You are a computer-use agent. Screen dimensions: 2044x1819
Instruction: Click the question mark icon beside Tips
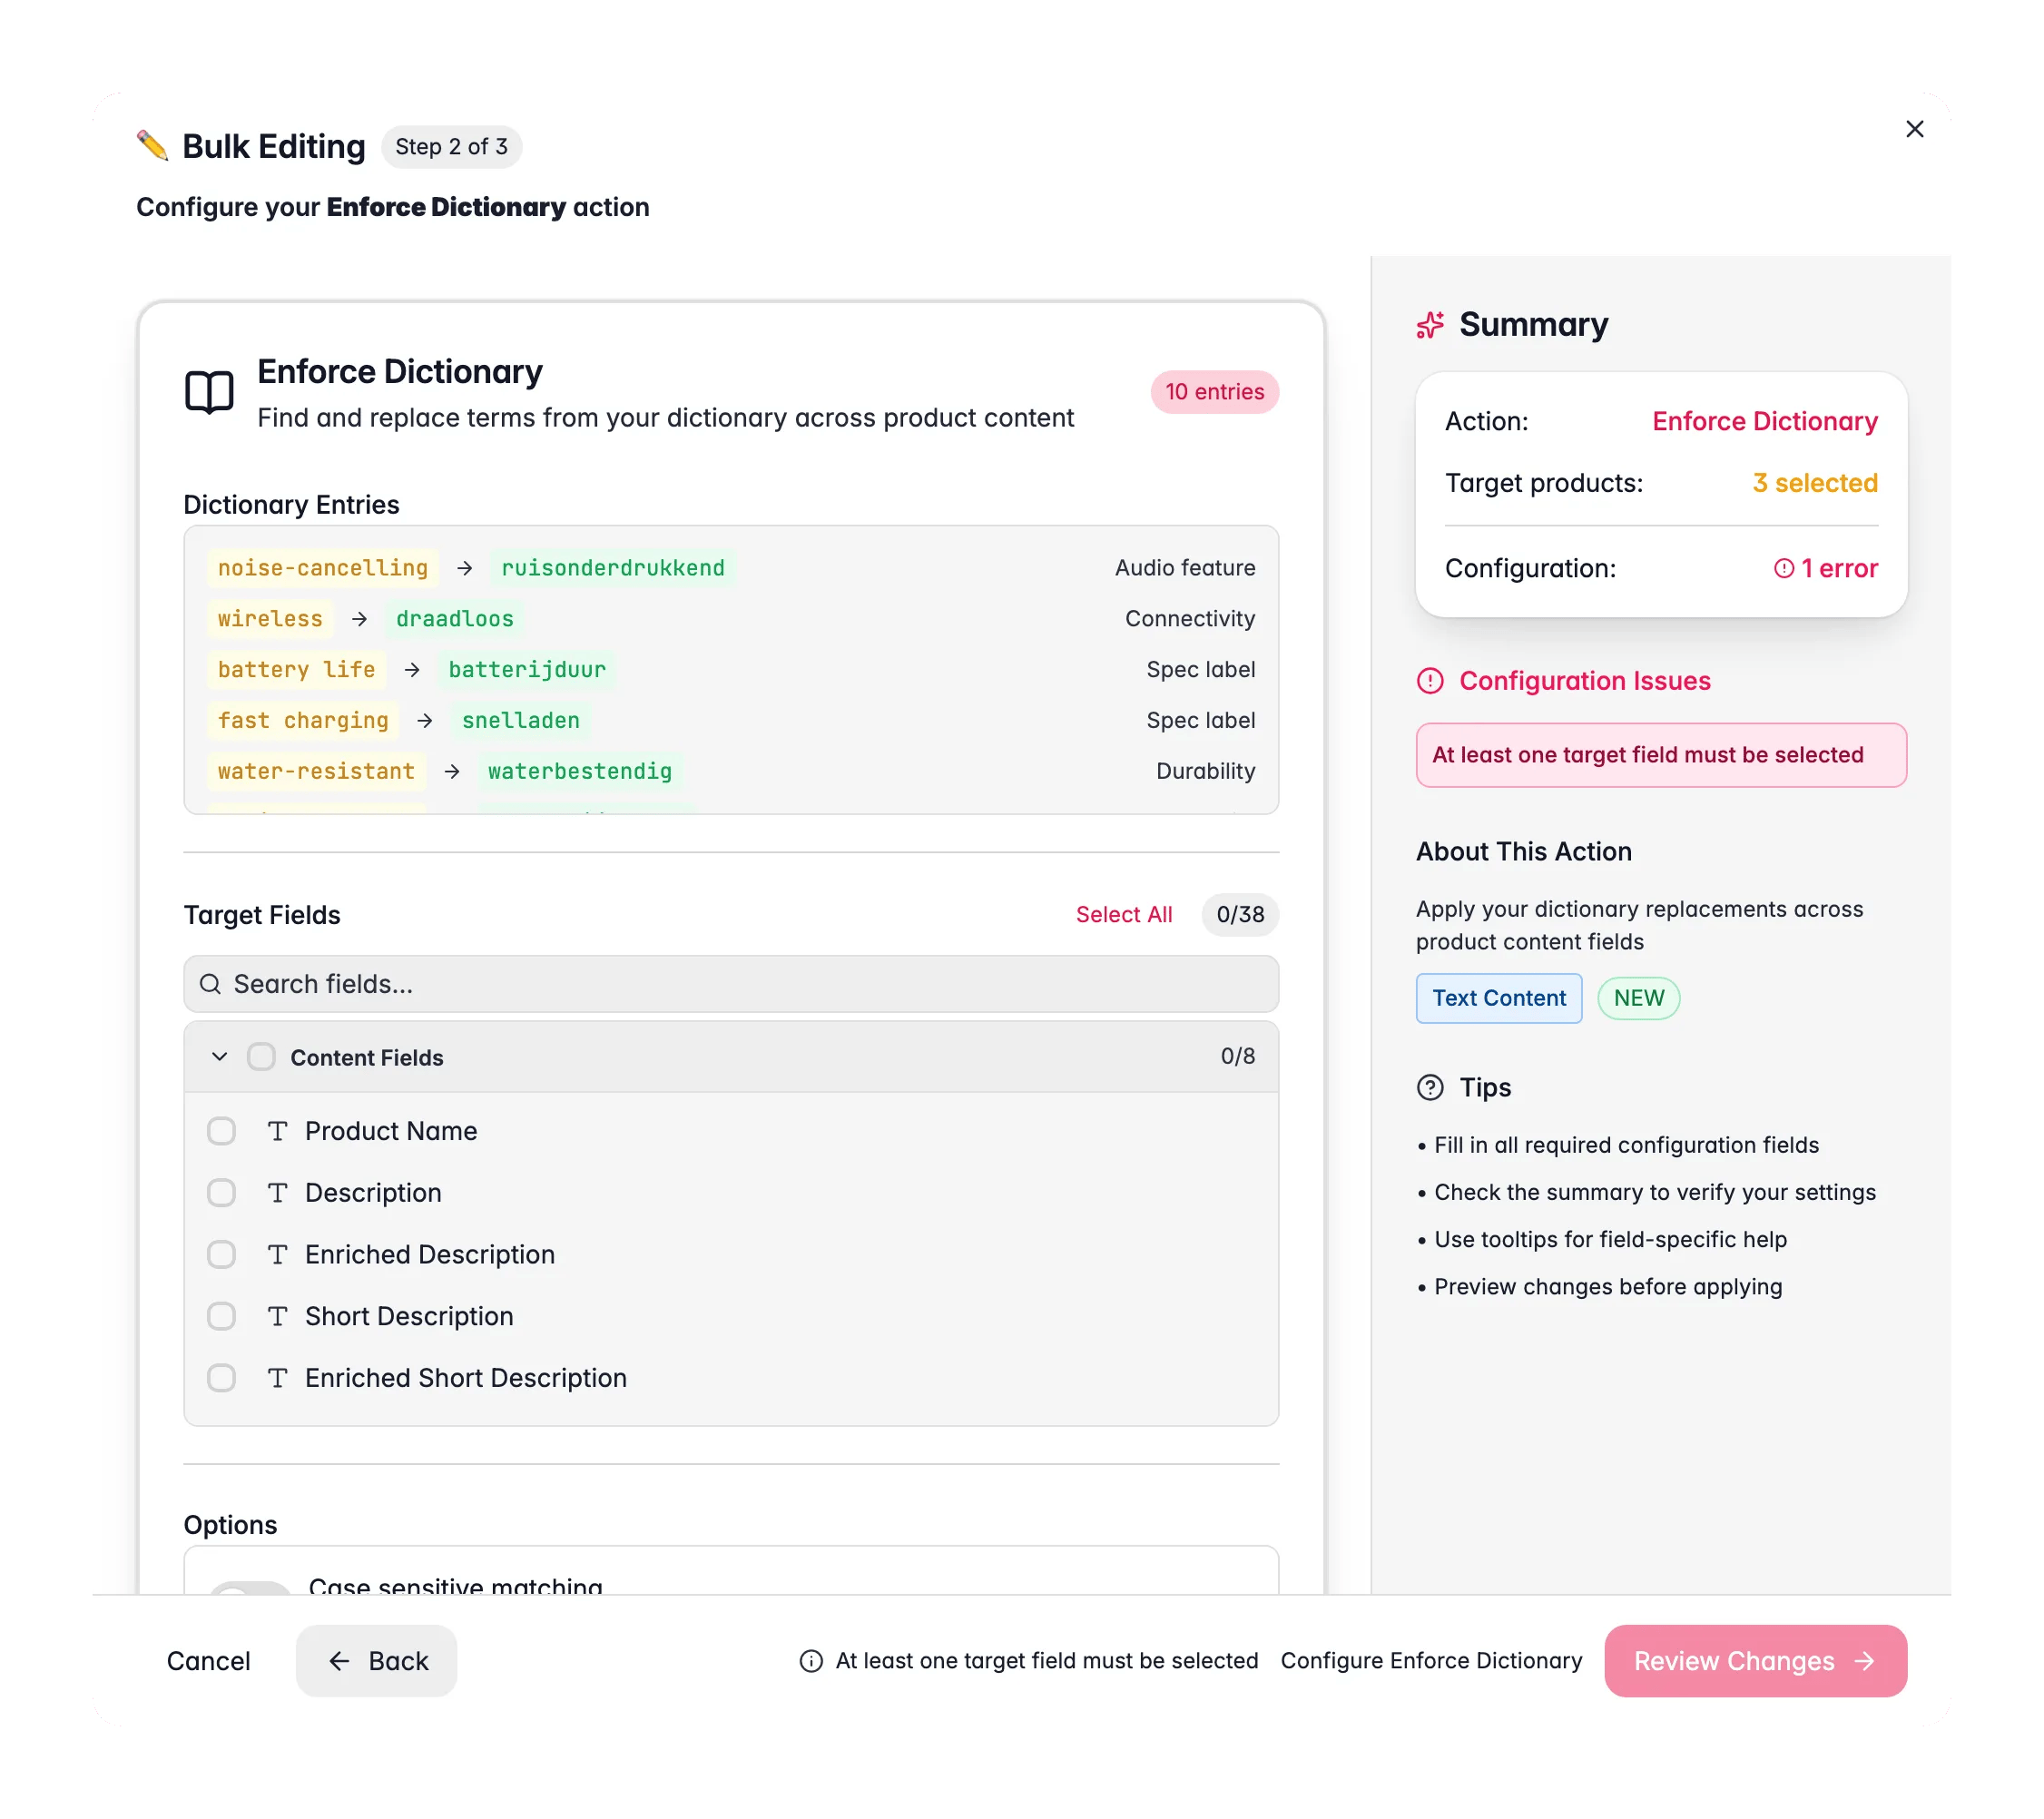(1430, 1087)
